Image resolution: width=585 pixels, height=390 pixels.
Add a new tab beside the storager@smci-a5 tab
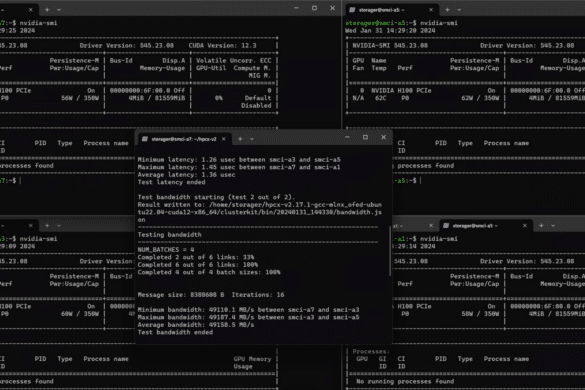pos(447,10)
